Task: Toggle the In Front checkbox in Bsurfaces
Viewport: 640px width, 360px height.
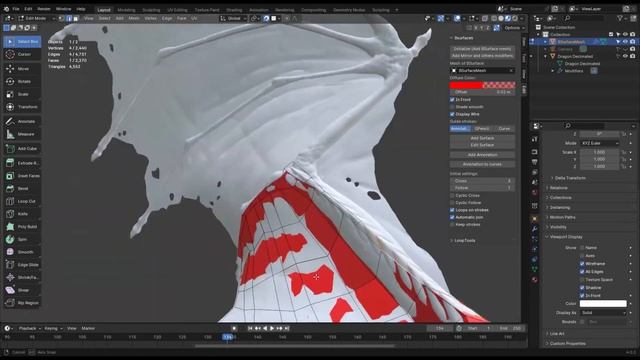Action: click(452, 100)
